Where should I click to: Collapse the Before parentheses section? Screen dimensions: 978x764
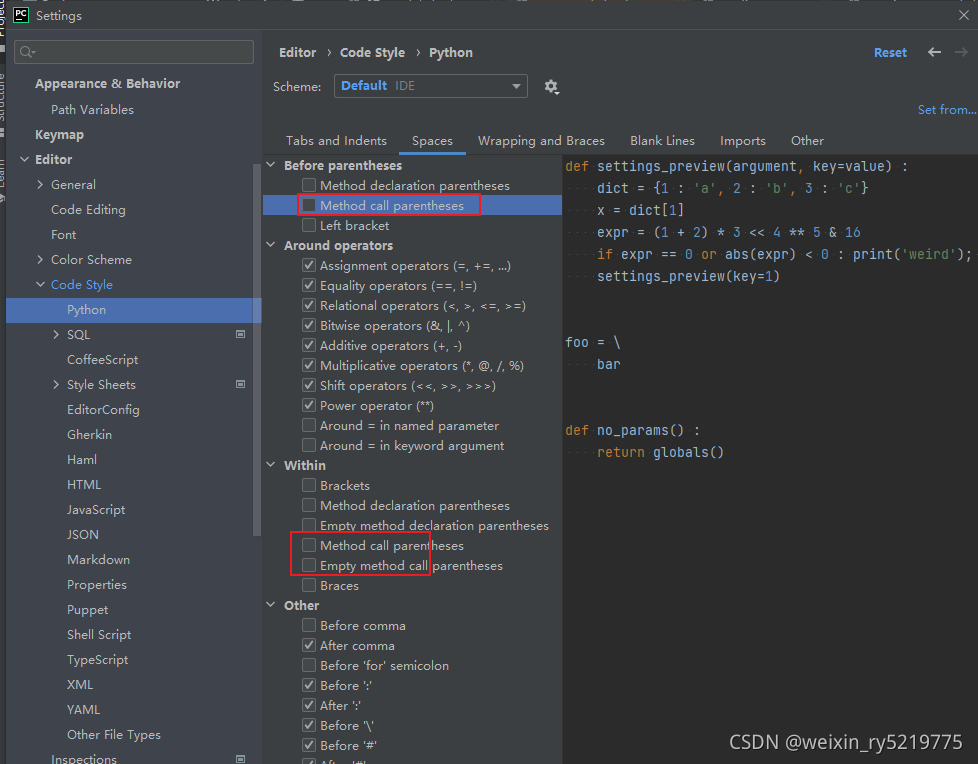point(271,165)
